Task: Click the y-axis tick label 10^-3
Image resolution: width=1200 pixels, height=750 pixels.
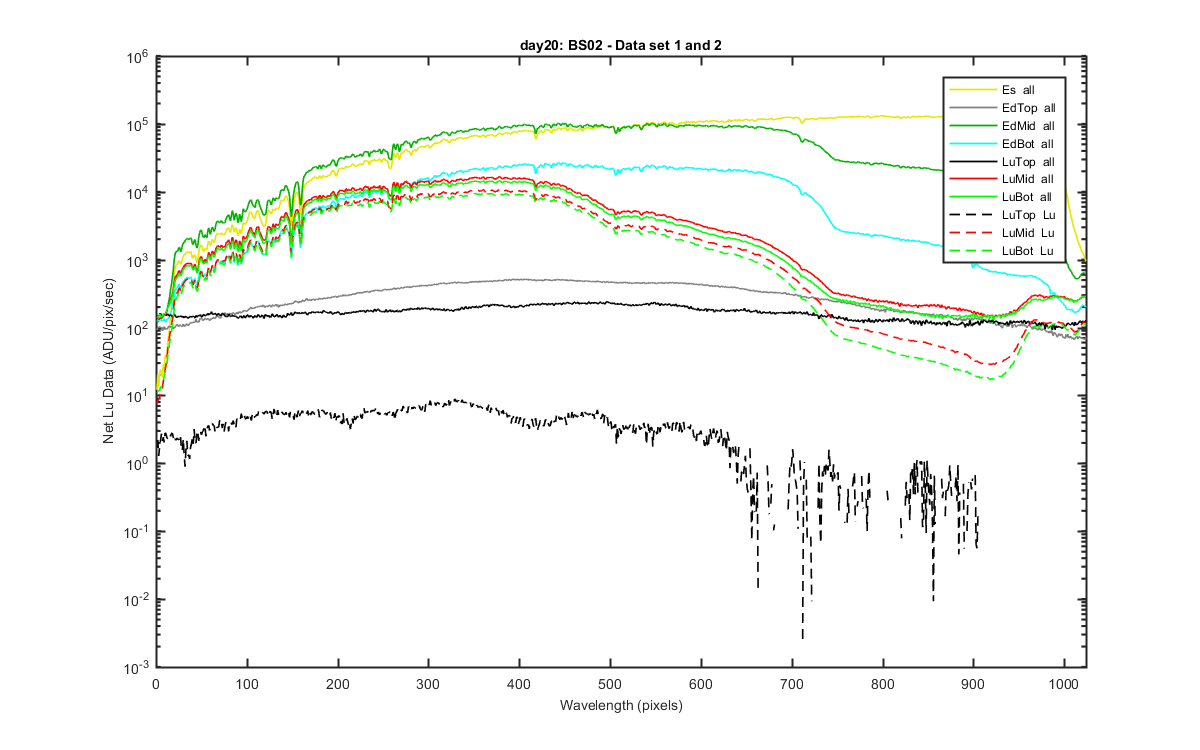Action: point(136,666)
